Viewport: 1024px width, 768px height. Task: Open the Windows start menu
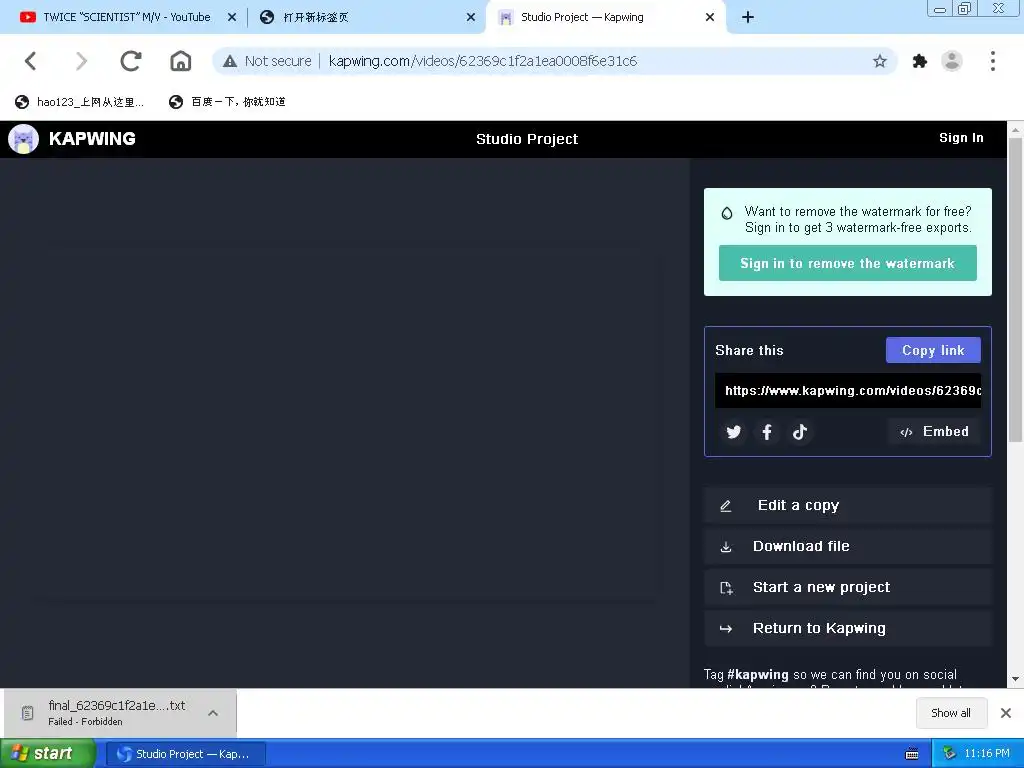(48, 754)
